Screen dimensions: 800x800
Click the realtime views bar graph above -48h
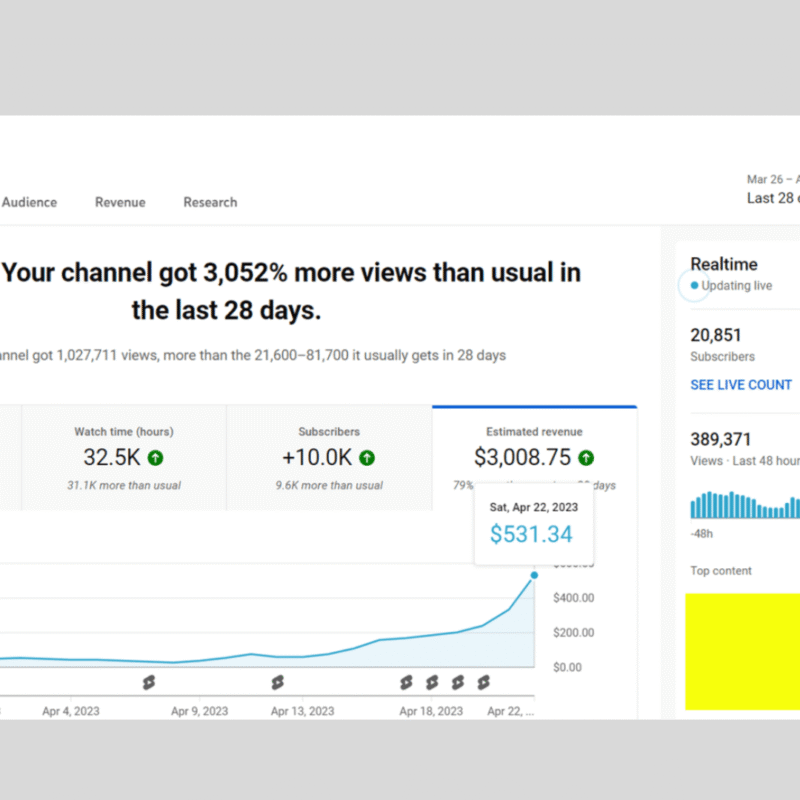click(744, 507)
